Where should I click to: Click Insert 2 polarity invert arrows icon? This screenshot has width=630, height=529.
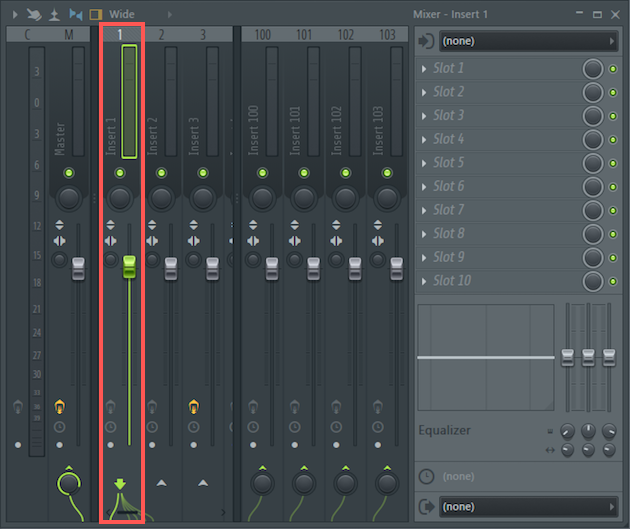[152, 225]
